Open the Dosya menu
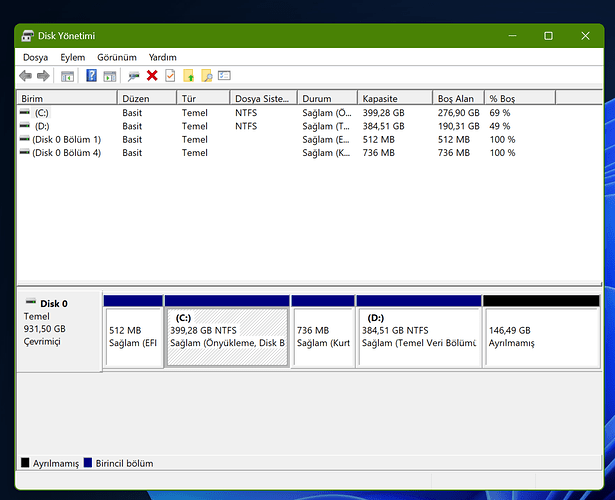 (x=35, y=58)
